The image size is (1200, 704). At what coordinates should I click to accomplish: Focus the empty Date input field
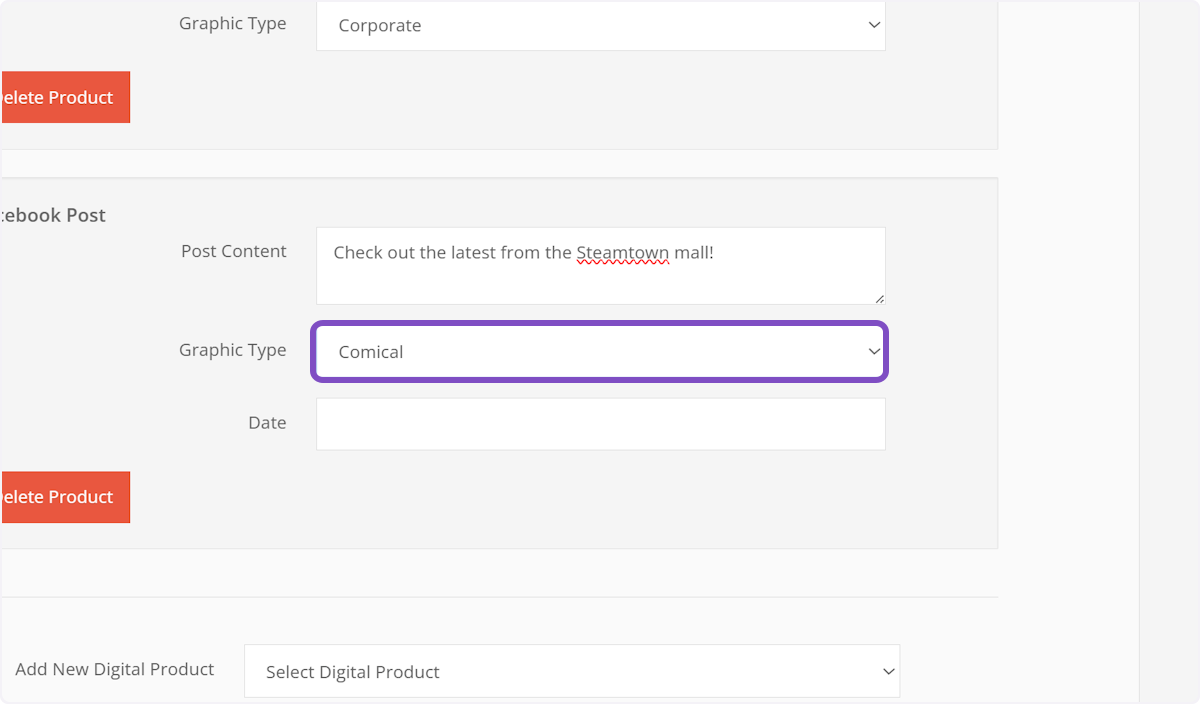(x=600, y=424)
